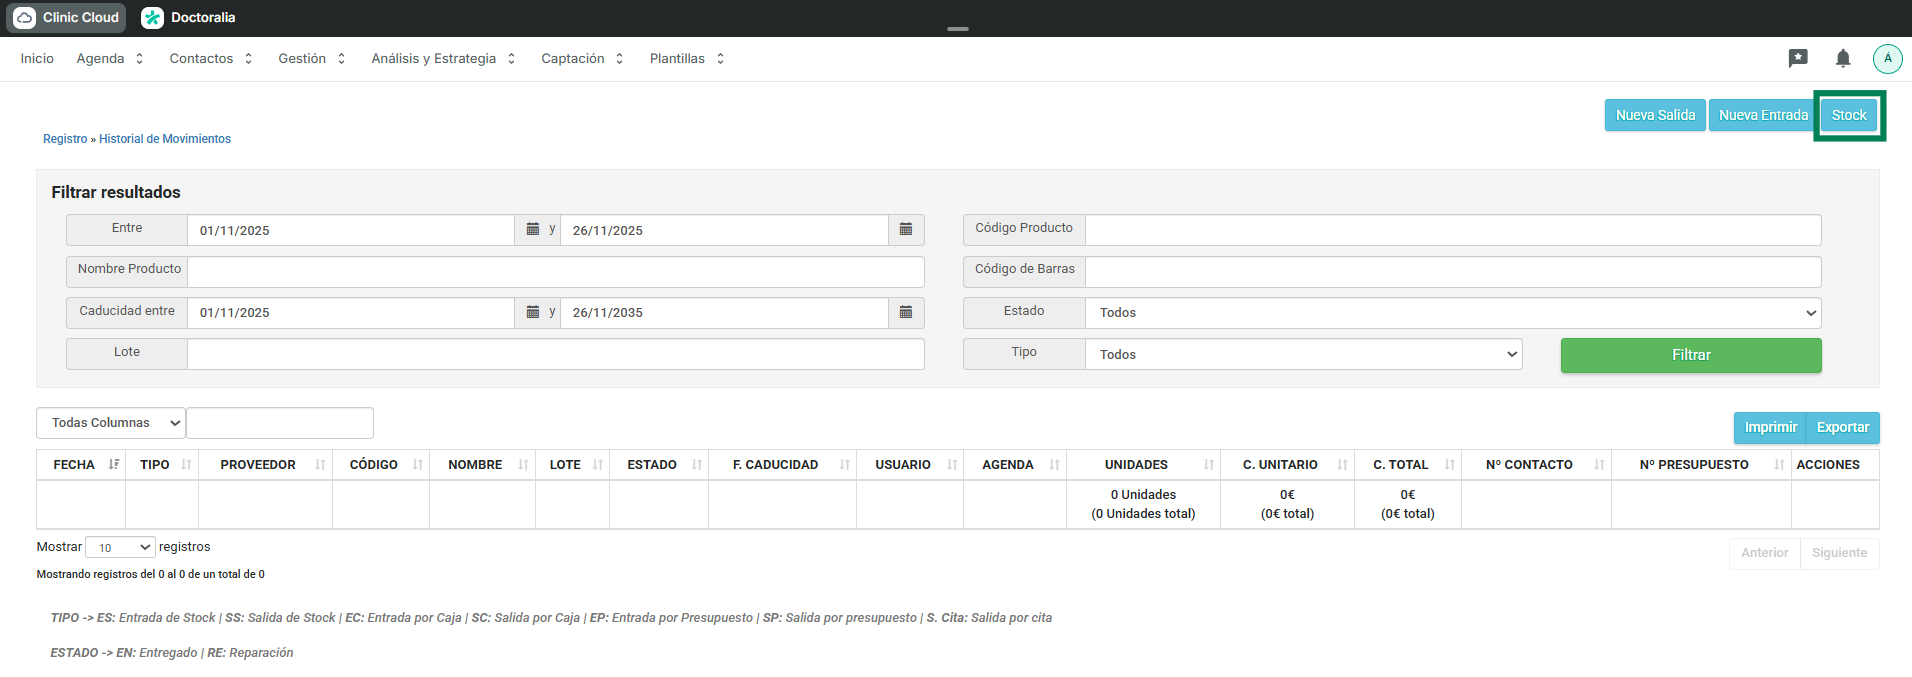Expand the Tipo dropdown
Image resolution: width=1912 pixels, height=677 pixels.
1303,354
